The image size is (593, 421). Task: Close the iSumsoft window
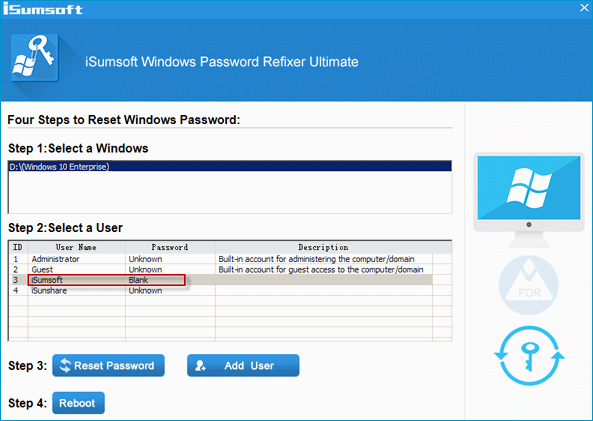tap(584, 8)
